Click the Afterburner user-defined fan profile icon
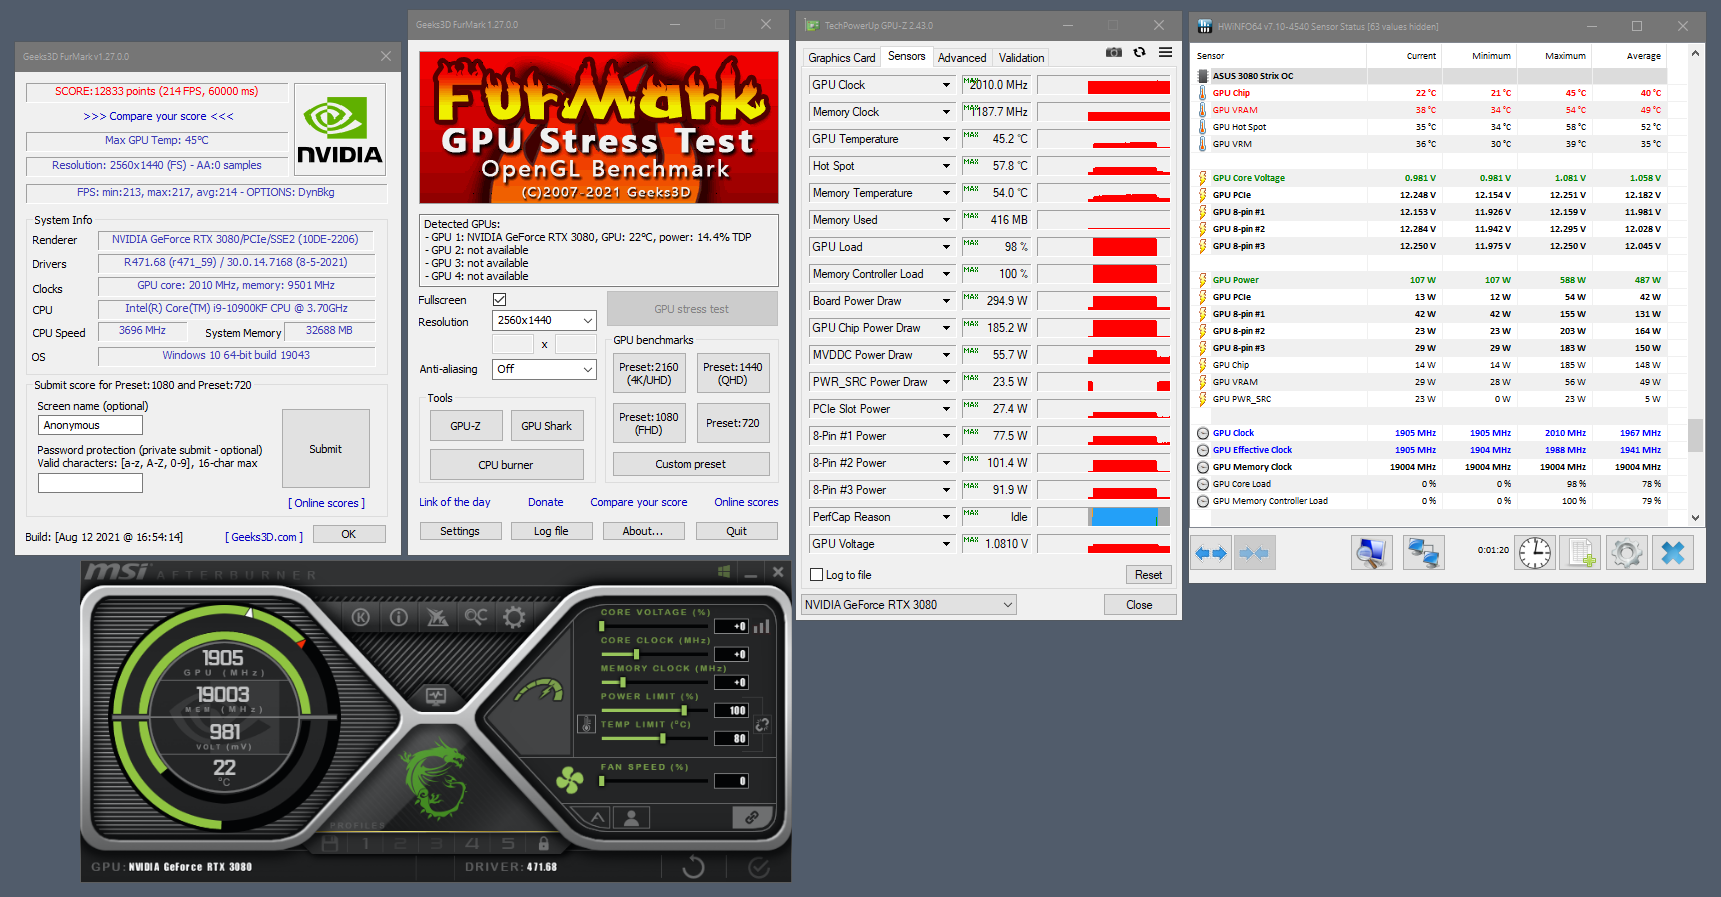This screenshot has width=1721, height=897. click(632, 818)
